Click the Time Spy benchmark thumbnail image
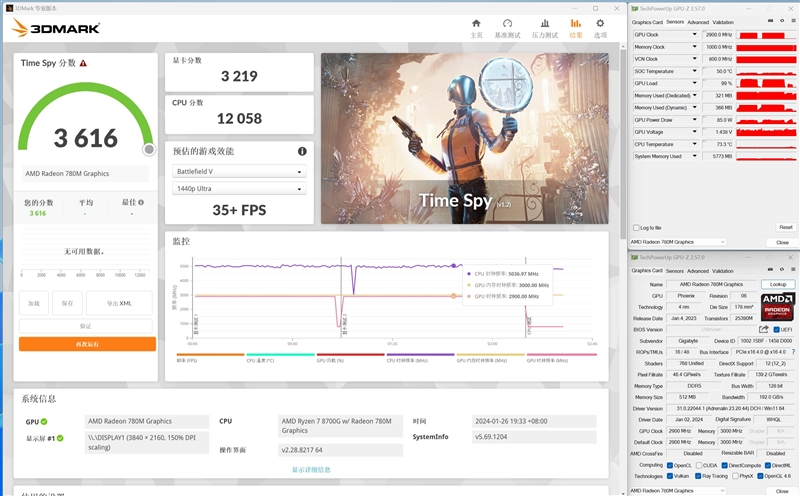 point(464,138)
